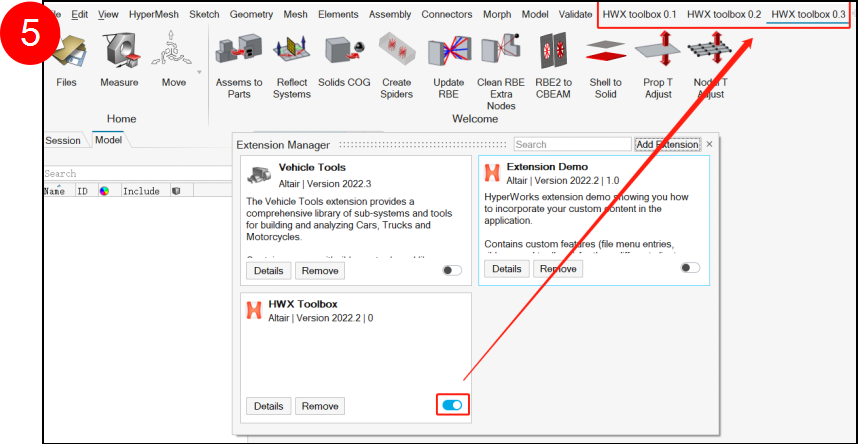
Task: Switch to the Elements ribbon
Action: coord(338,15)
